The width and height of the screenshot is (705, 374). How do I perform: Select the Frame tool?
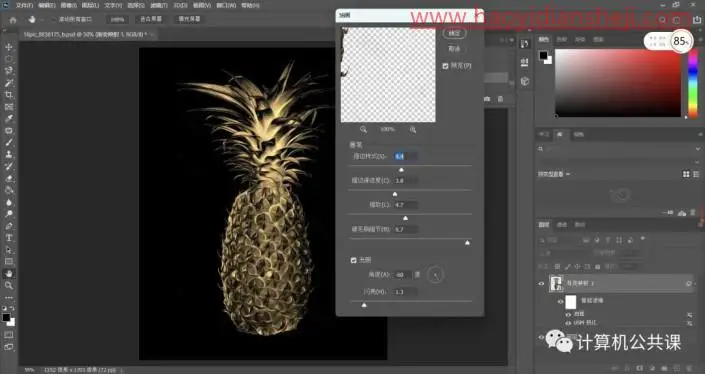9,107
